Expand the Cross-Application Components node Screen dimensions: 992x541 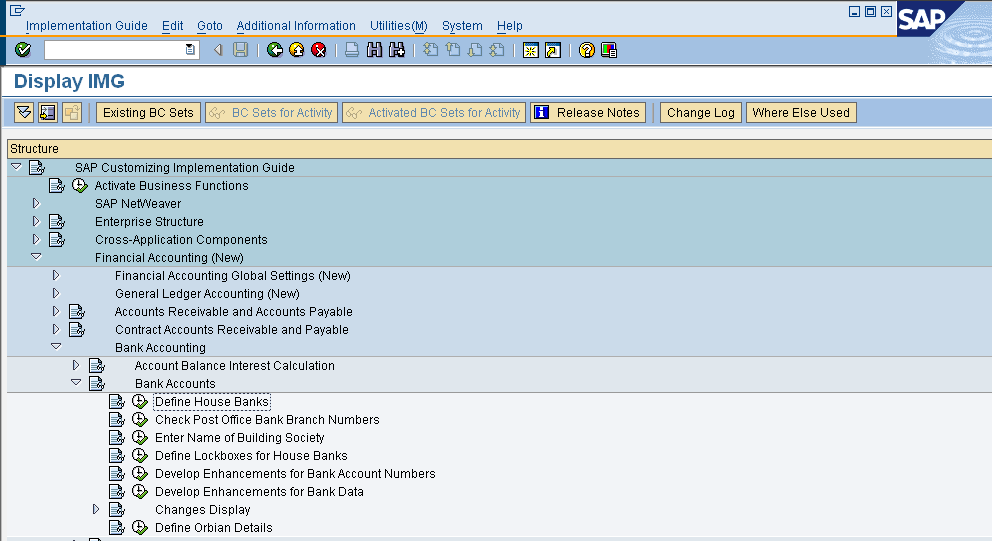(x=36, y=239)
